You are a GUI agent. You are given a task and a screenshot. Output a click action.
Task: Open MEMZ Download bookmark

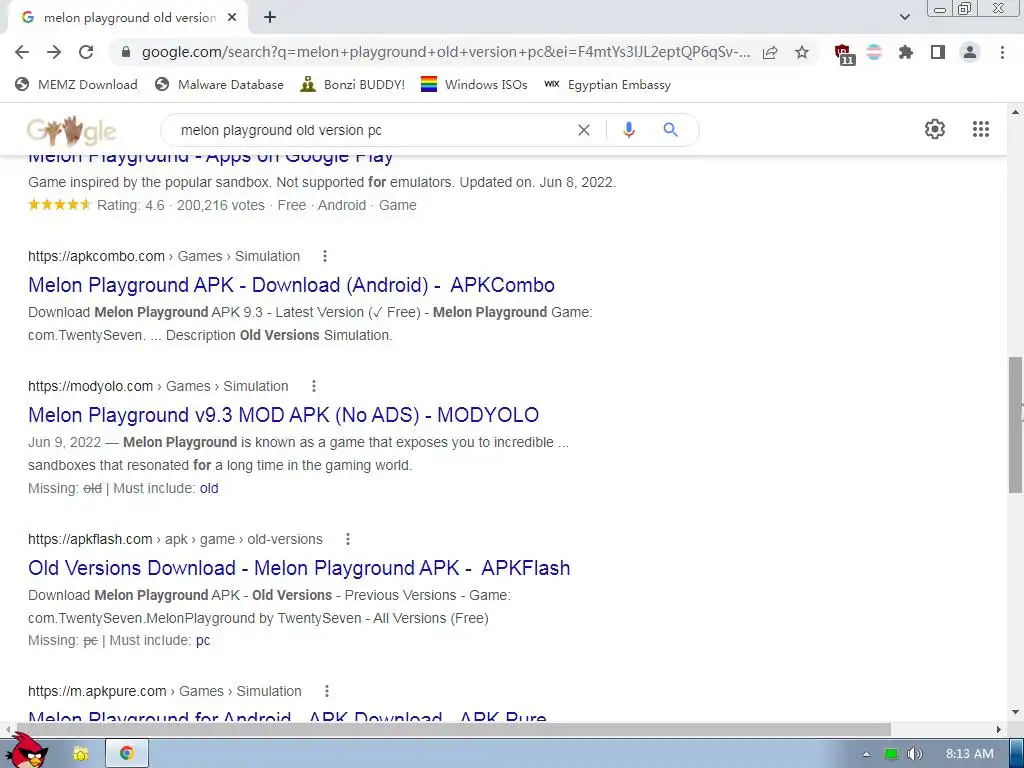76,84
